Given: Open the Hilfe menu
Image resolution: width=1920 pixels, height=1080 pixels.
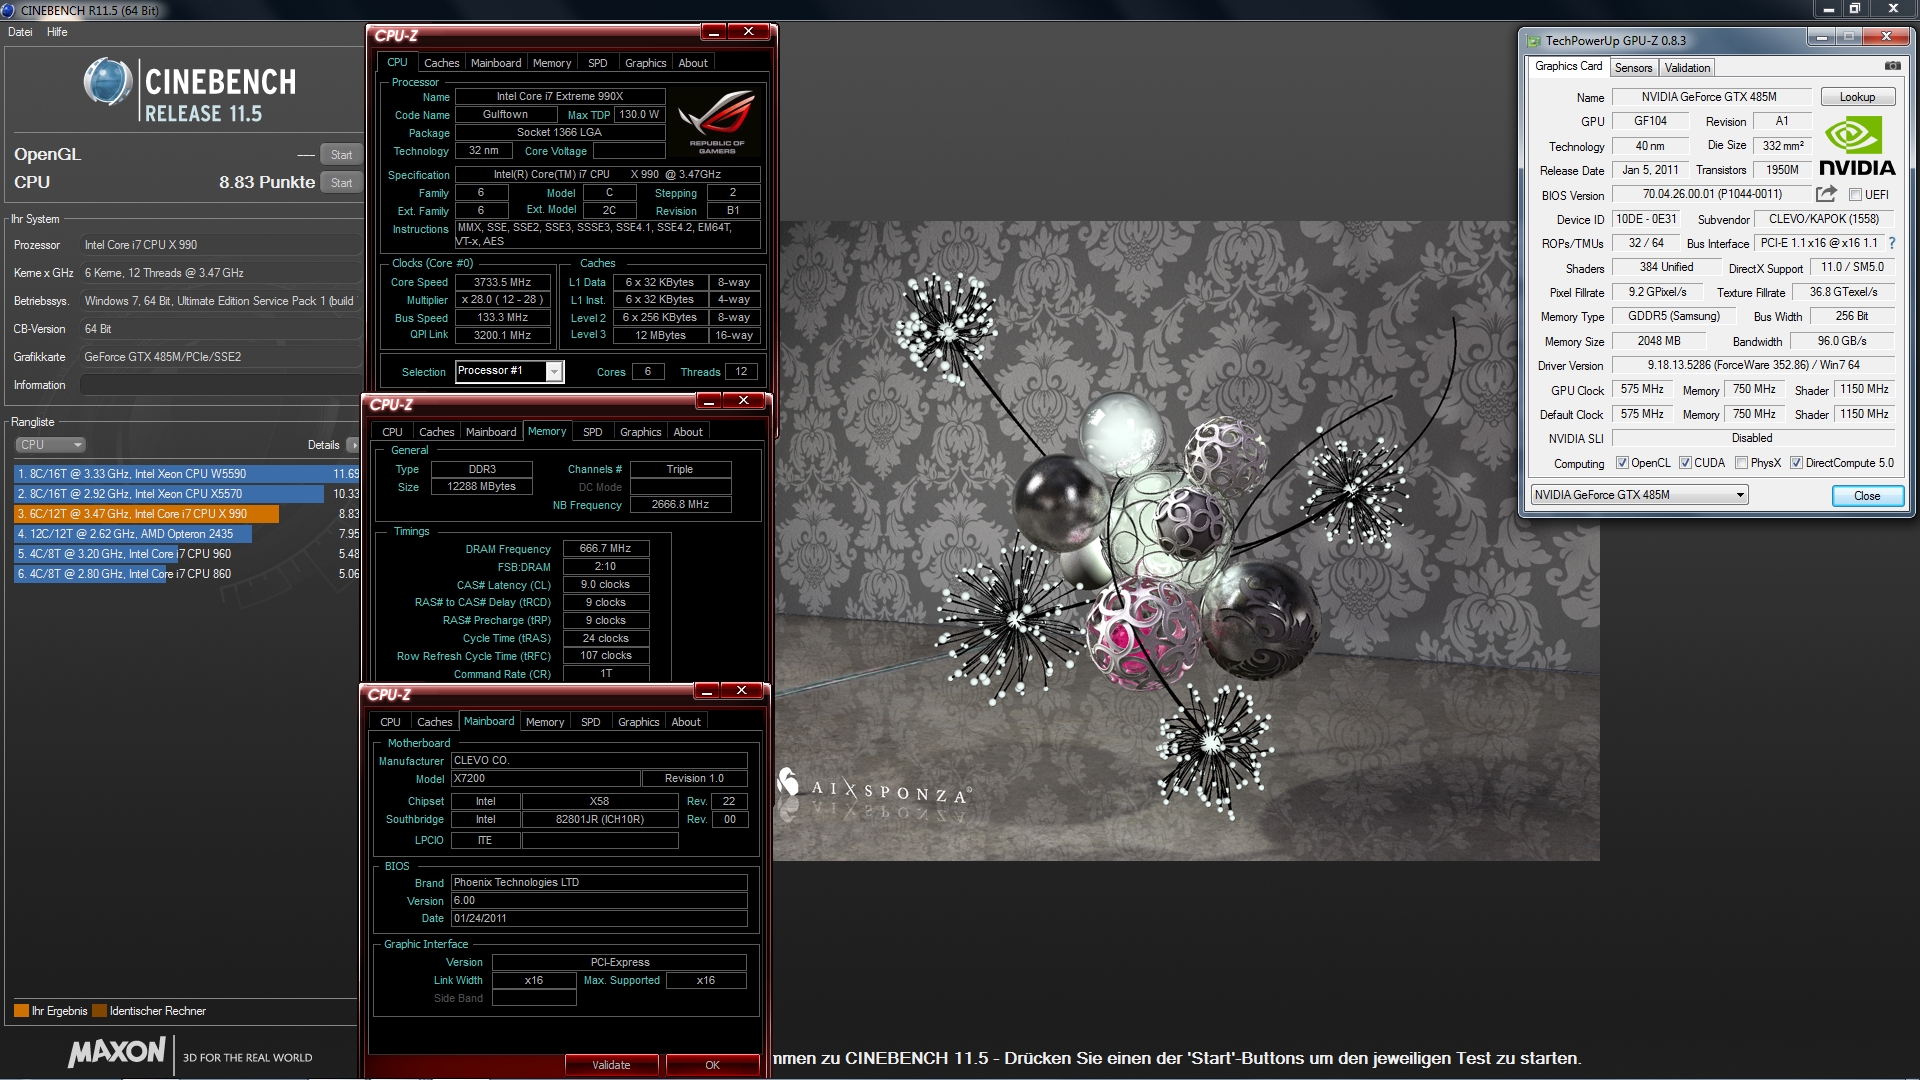Looking at the screenshot, I should click(57, 32).
